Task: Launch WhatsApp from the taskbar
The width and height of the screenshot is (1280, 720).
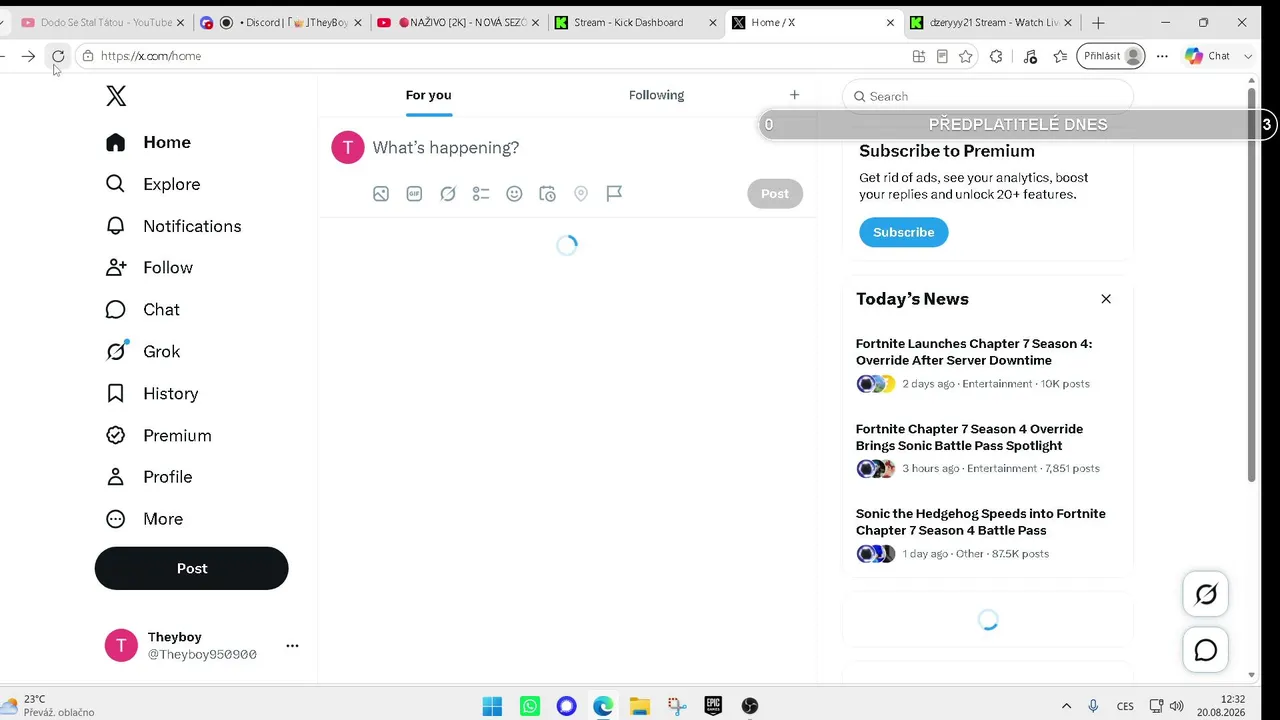Action: [530, 707]
